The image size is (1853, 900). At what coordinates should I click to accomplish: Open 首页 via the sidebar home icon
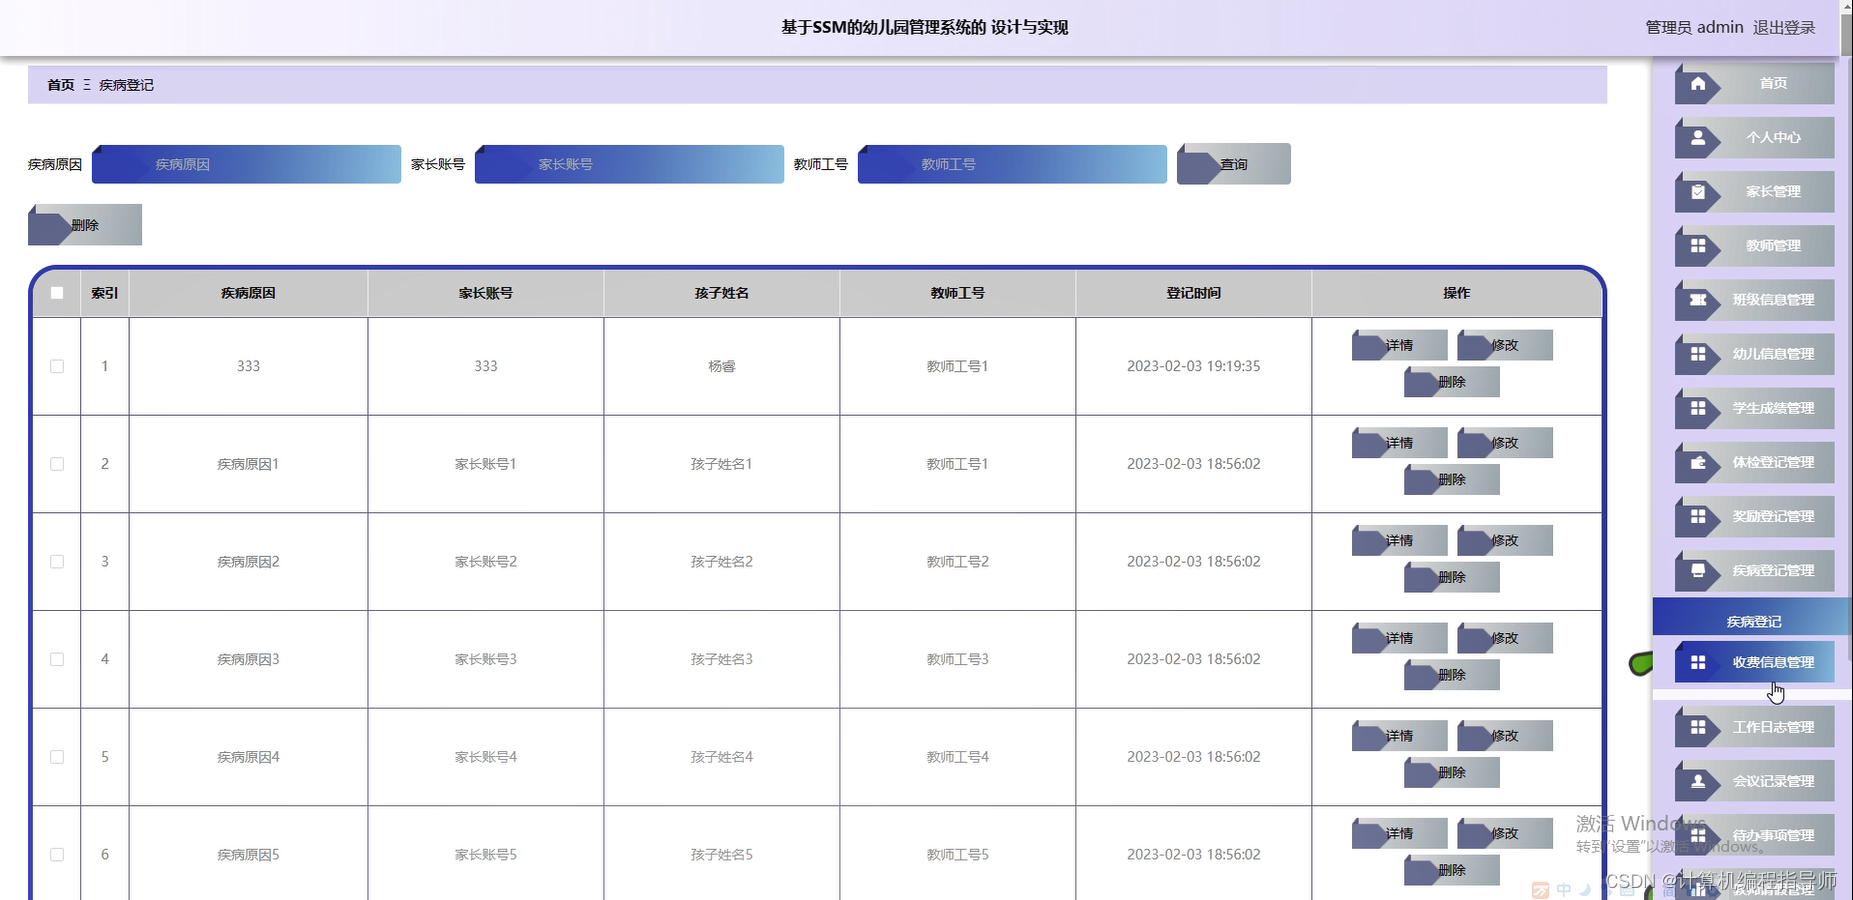(x=1698, y=84)
